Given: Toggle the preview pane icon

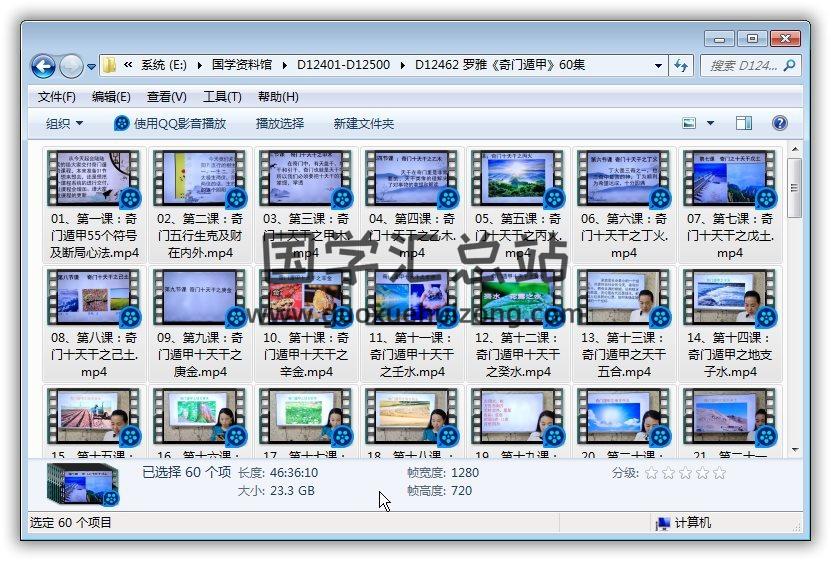Looking at the screenshot, I should [744, 123].
